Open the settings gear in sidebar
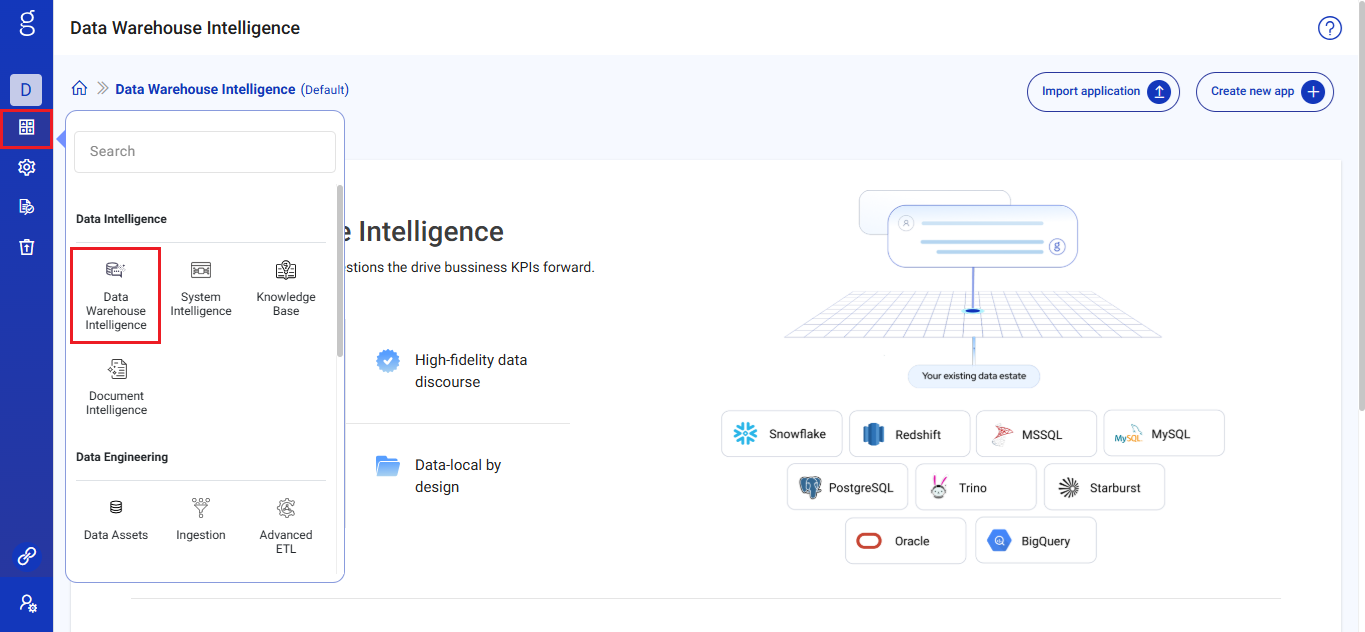 (27, 167)
